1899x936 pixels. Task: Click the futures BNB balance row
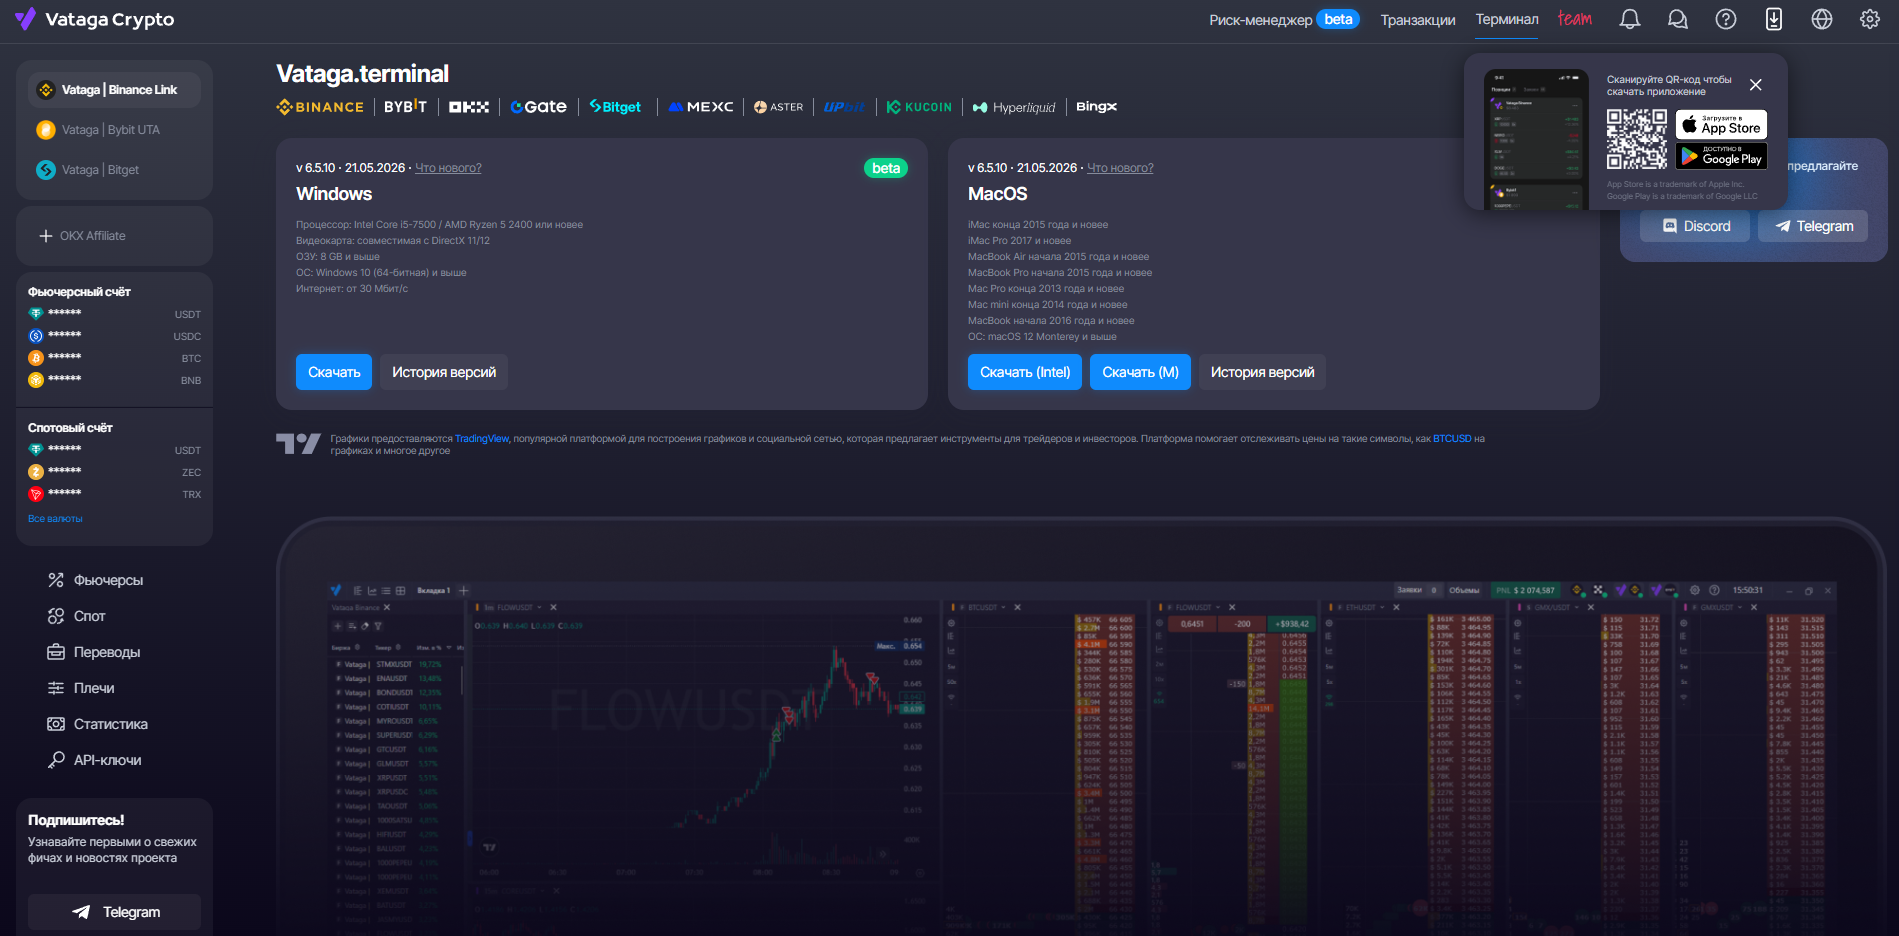click(114, 380)
